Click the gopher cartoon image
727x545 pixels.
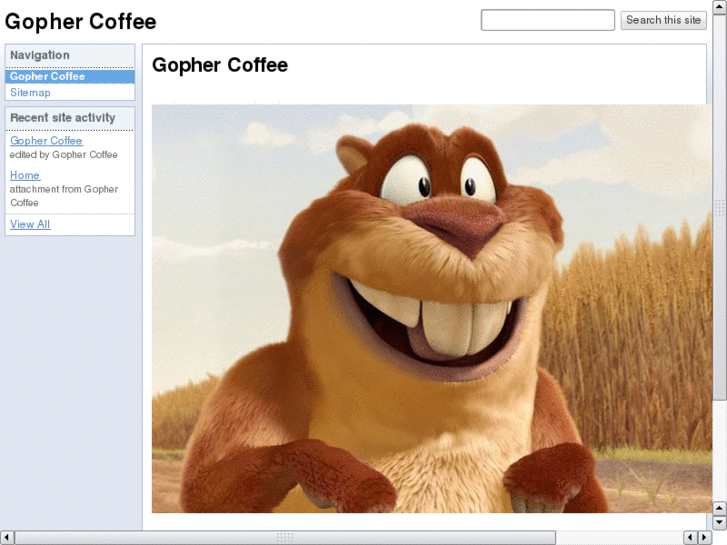(432, 308)
